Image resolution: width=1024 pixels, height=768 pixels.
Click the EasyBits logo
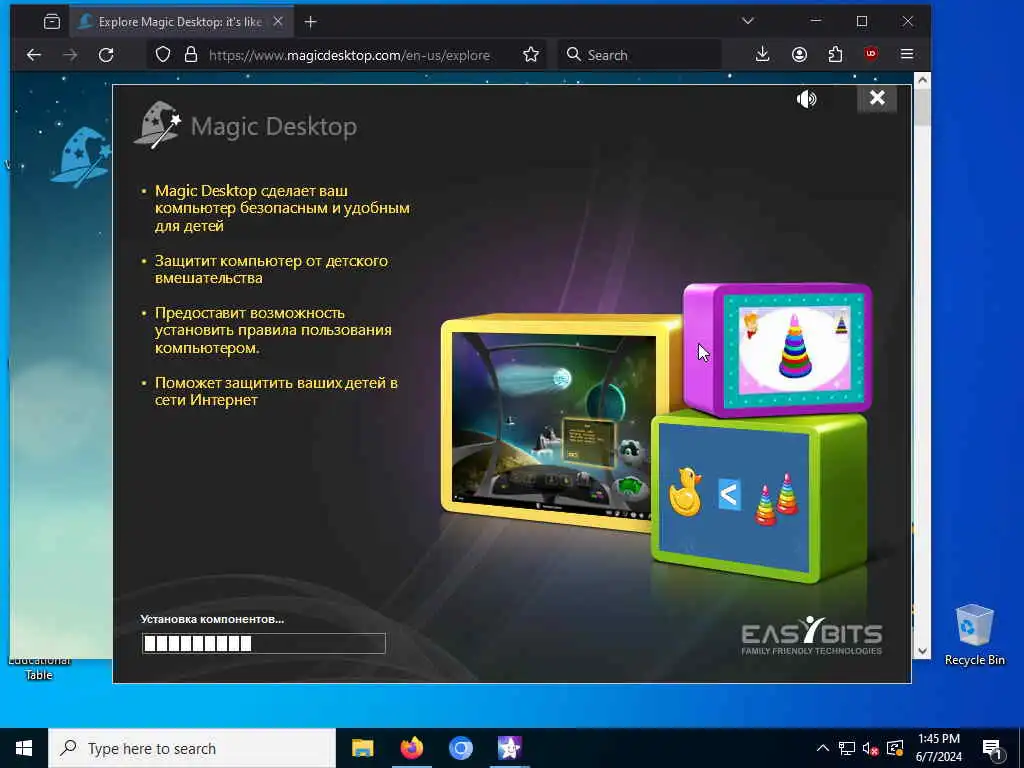pyautogui.click(x=812, y=635)
